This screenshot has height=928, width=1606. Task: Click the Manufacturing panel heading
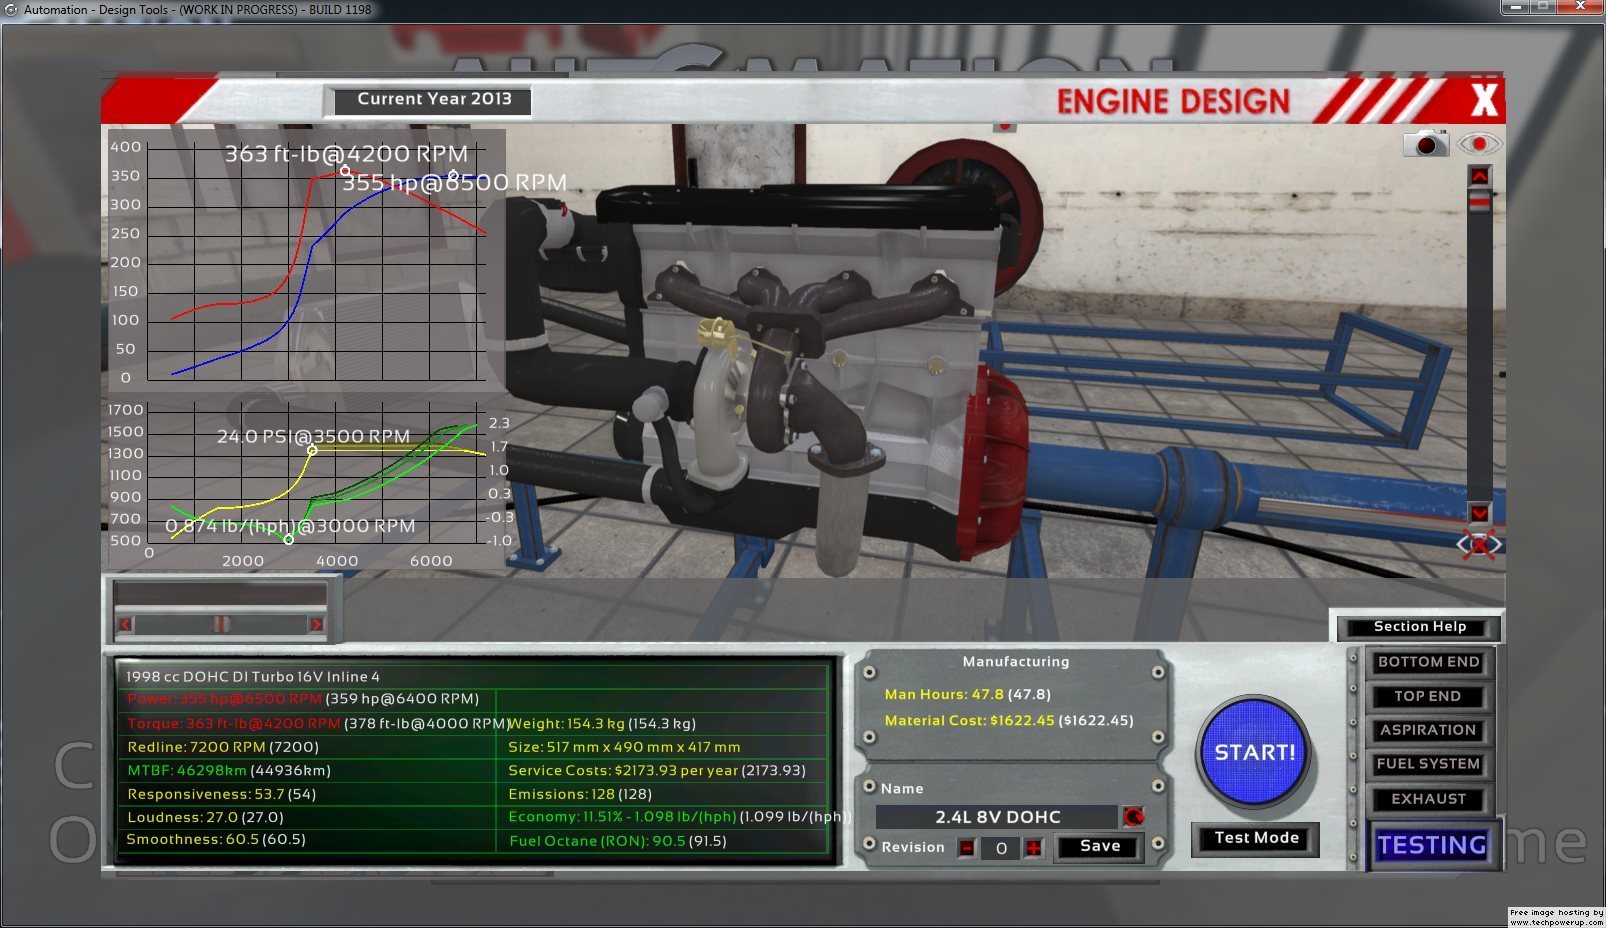pyautogui.click(x=1016, y=662)
